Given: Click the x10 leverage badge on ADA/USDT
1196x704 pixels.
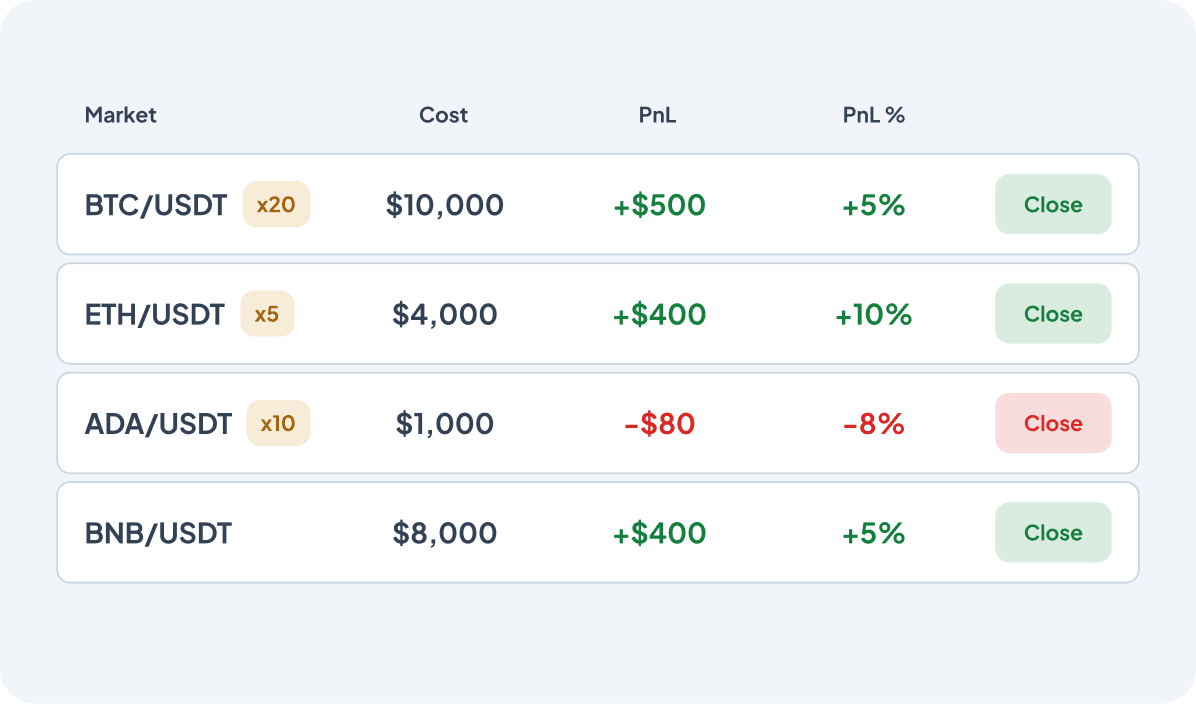Looking at the screenshot, I should click(x=278, y=423).
